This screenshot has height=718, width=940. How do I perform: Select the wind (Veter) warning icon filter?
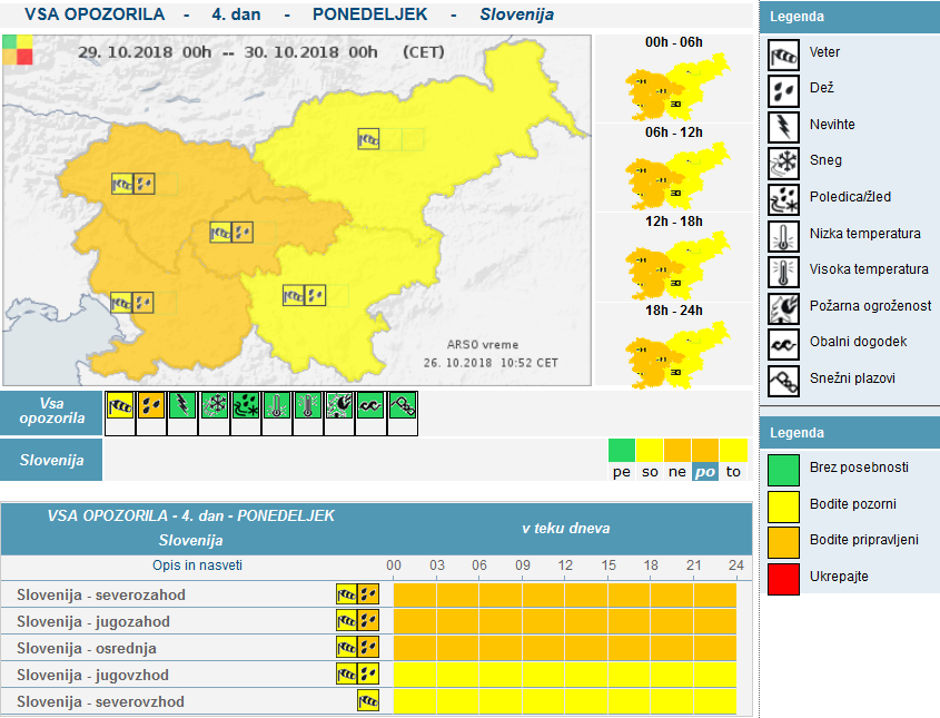(120, 405)
